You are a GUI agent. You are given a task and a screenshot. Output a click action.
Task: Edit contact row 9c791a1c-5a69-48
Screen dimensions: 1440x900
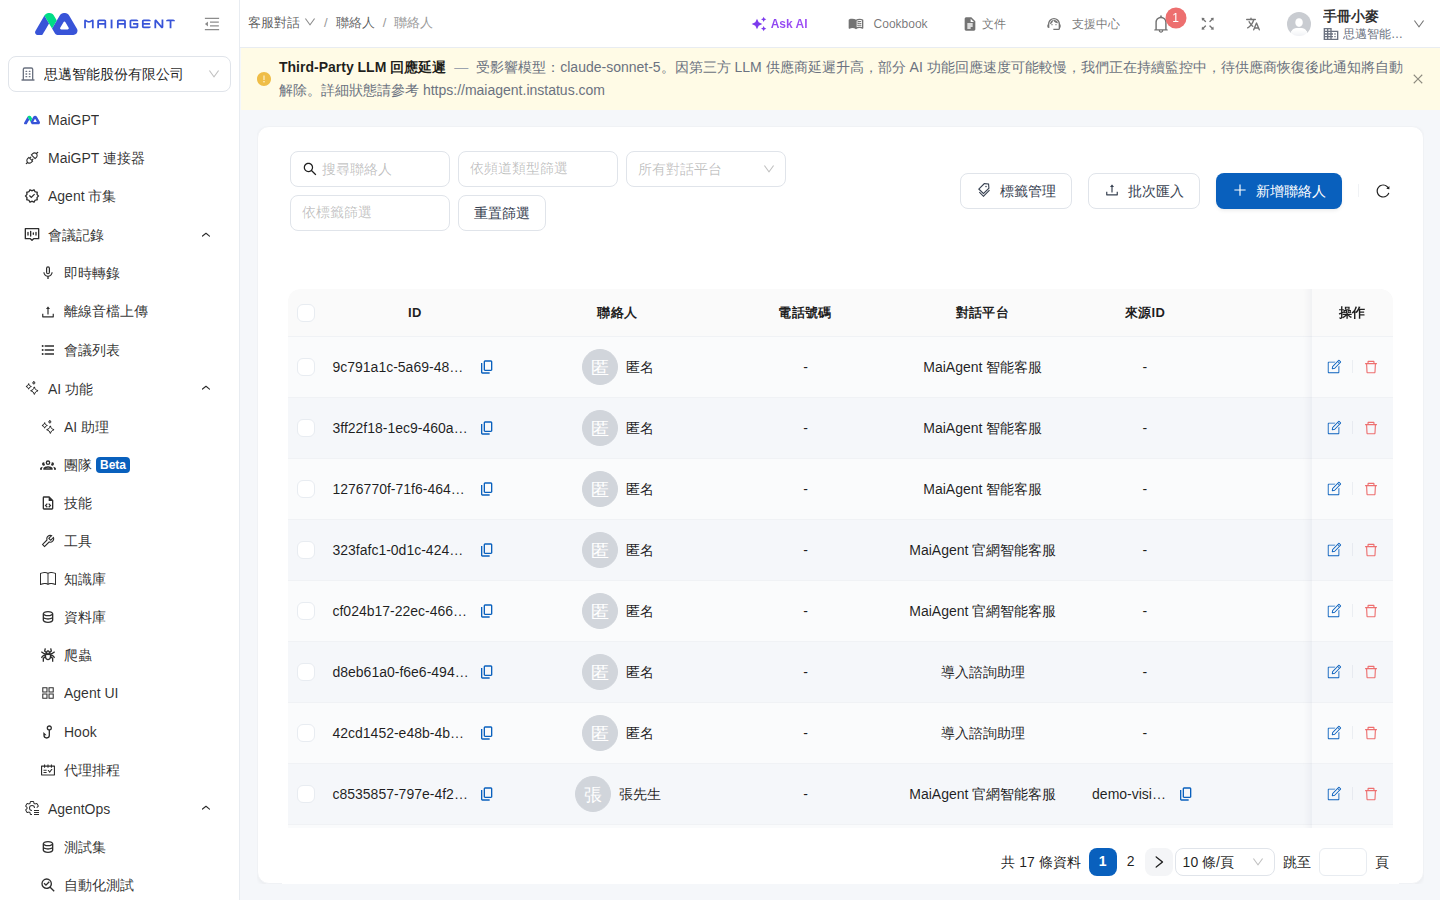point(1334,367)
